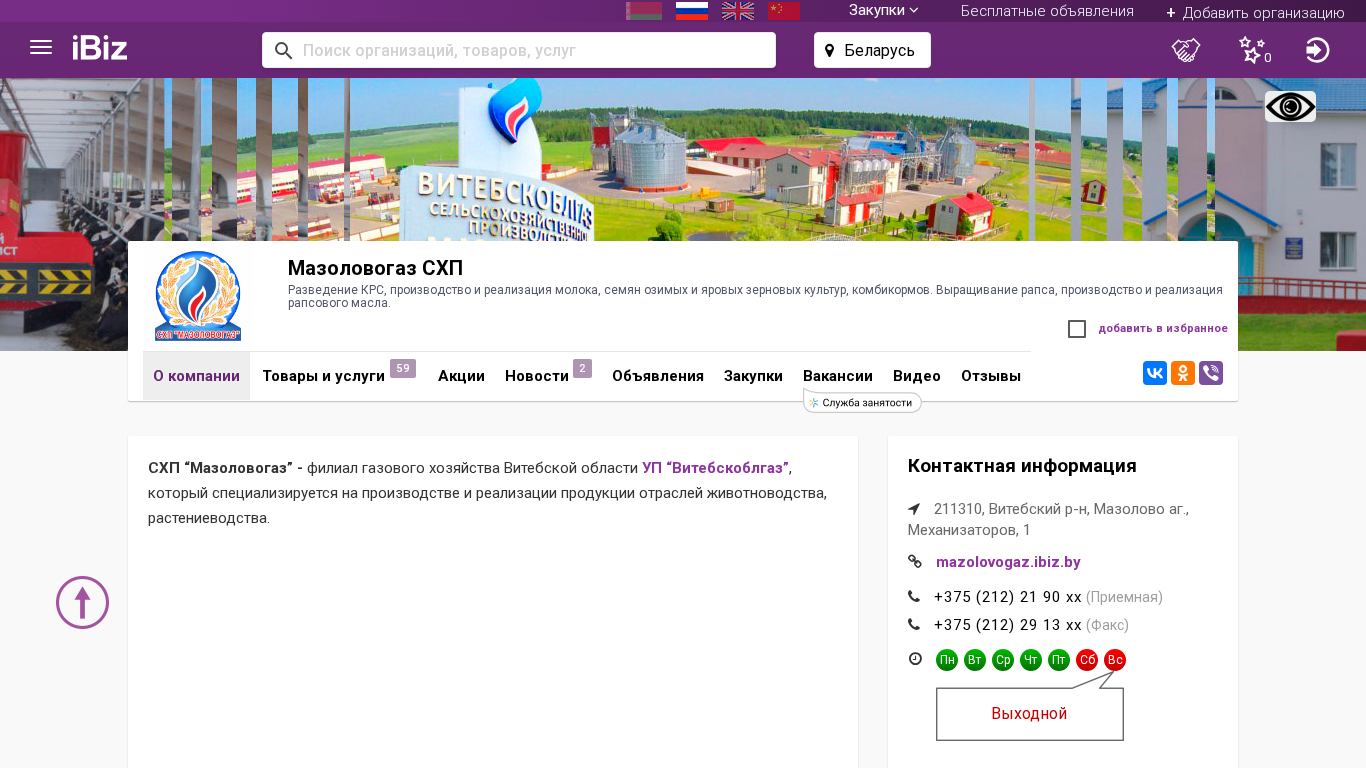This screenshot has width=1366, height=768.
Task: Click the scroll-to-top arrow button
Action: [x=82, y=603]
